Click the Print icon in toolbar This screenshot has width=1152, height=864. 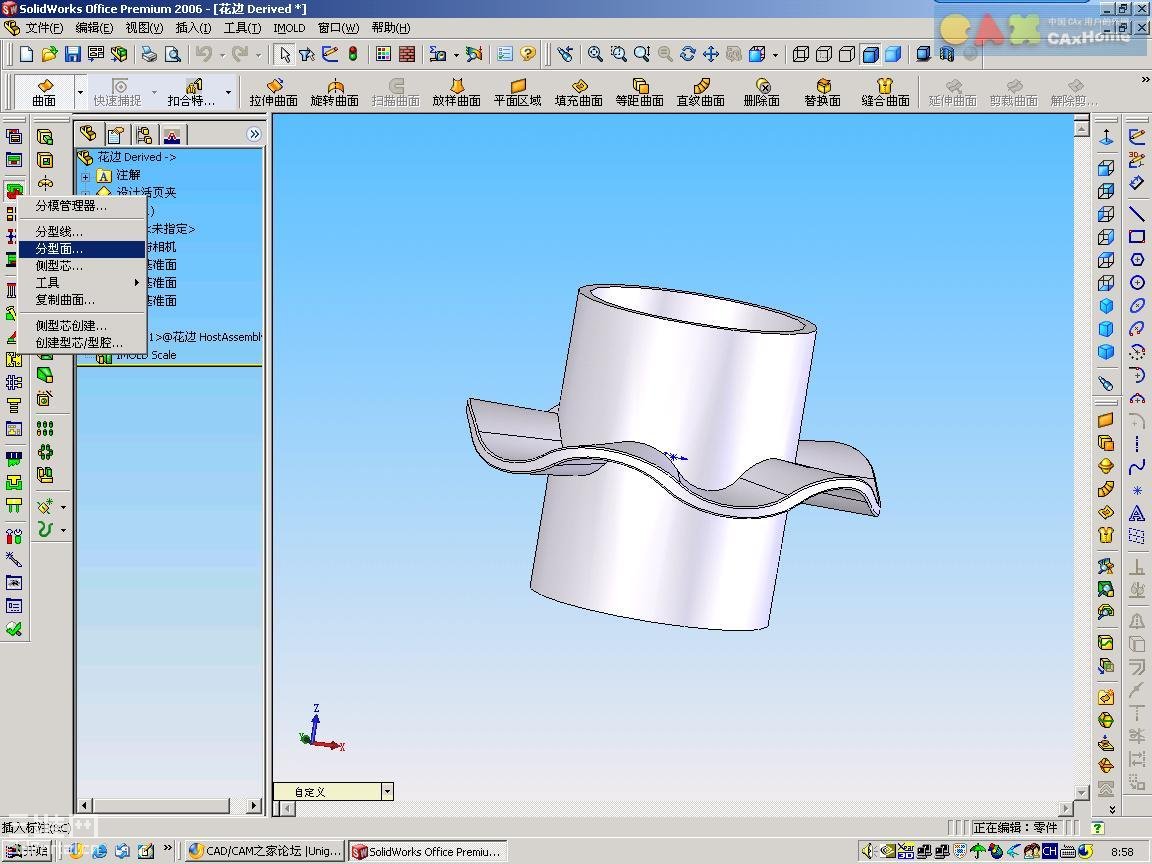click(x=149, y=54)
